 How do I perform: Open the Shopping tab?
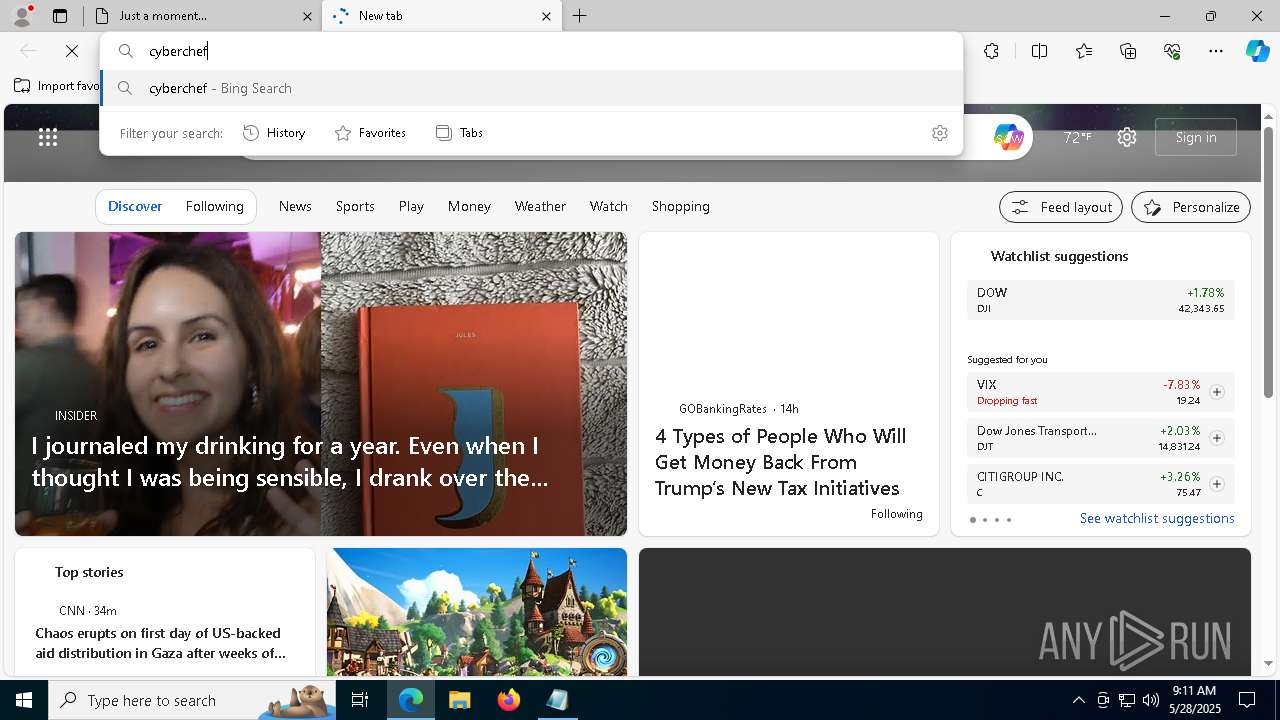[681, 206]
